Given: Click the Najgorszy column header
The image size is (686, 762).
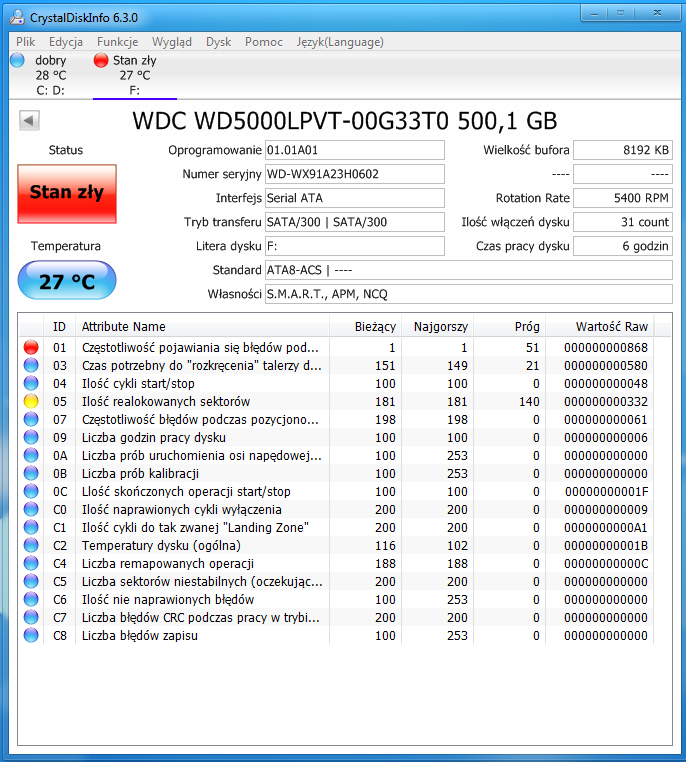Looking at the screenshot, I should [x=437, y=327].
